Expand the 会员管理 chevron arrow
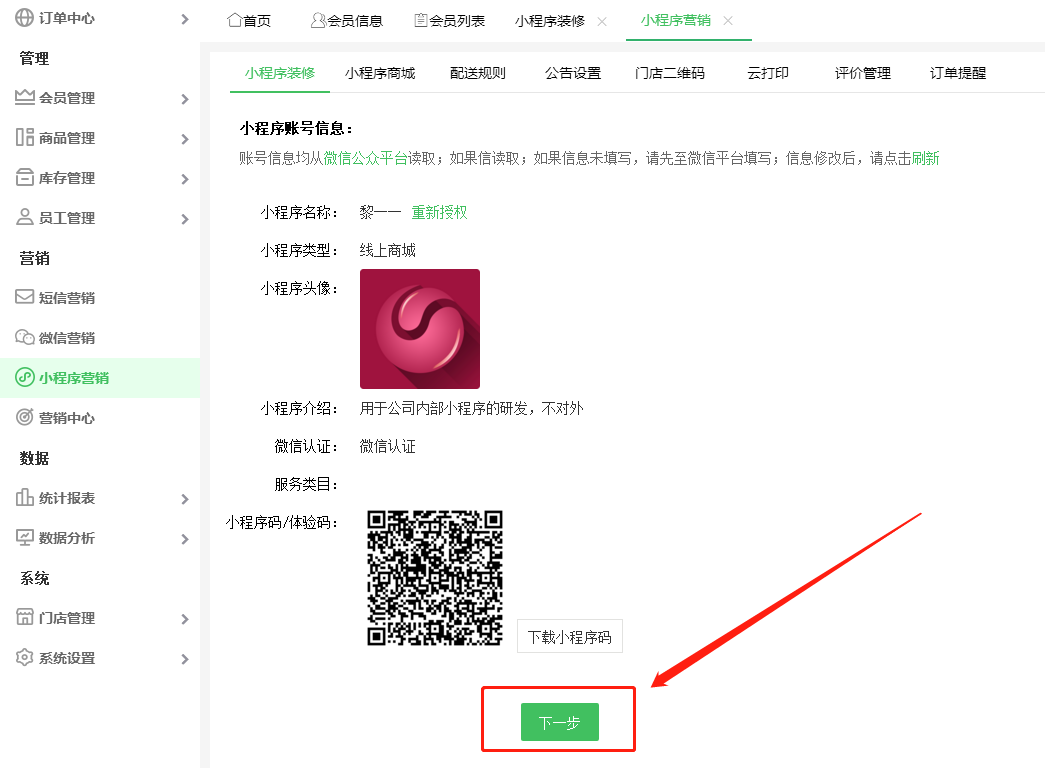This screenshot has height=768, width=1045. coord(184,98)
